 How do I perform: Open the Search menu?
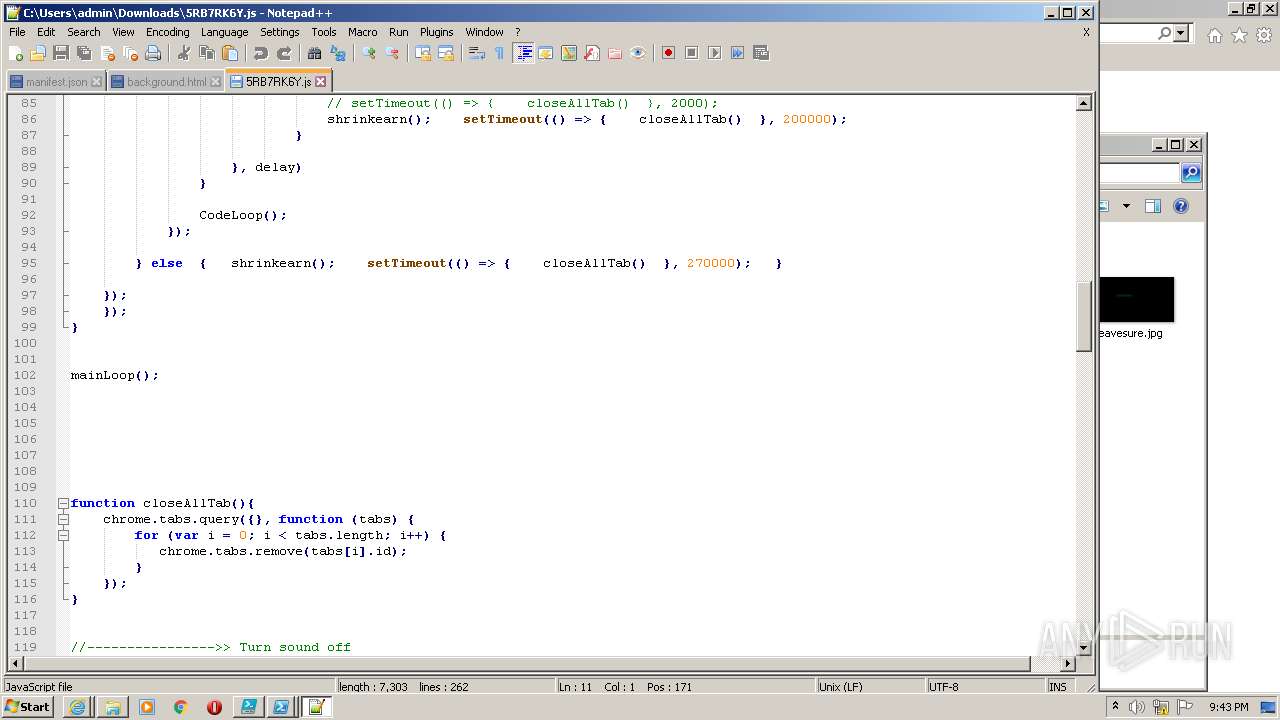[84, 32]
